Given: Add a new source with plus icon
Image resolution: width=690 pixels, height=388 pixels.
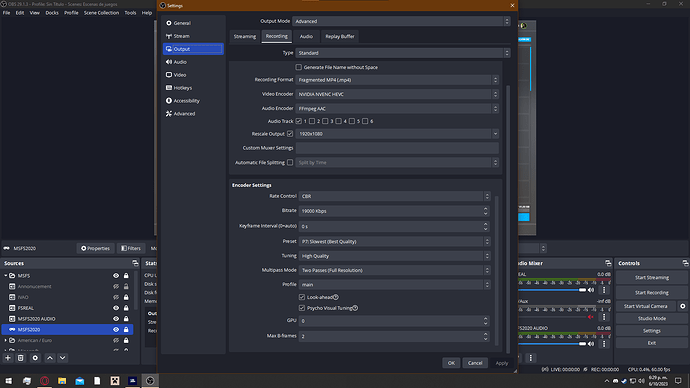Looking at the screenshot, I should click(8, 358).
